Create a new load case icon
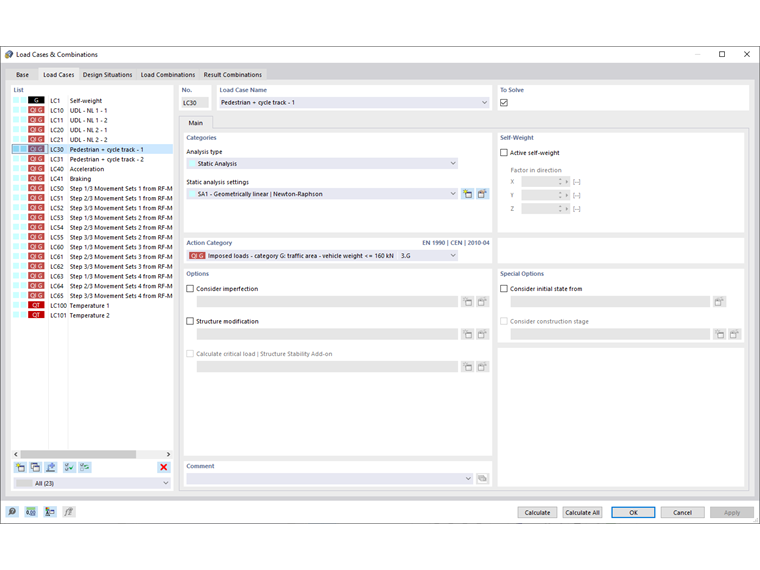 coord(20,467)
